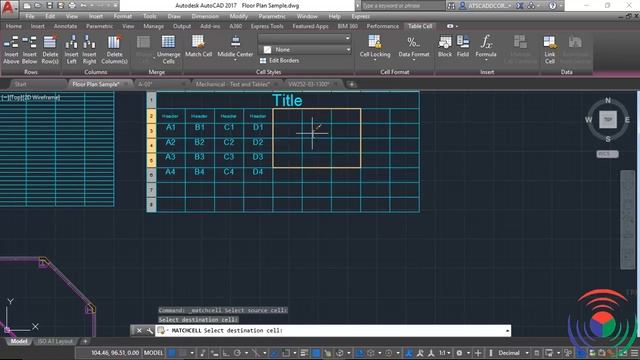Switch to the Start drawing tab
Viewport: 640px width, 360px height.
[20, 84]
